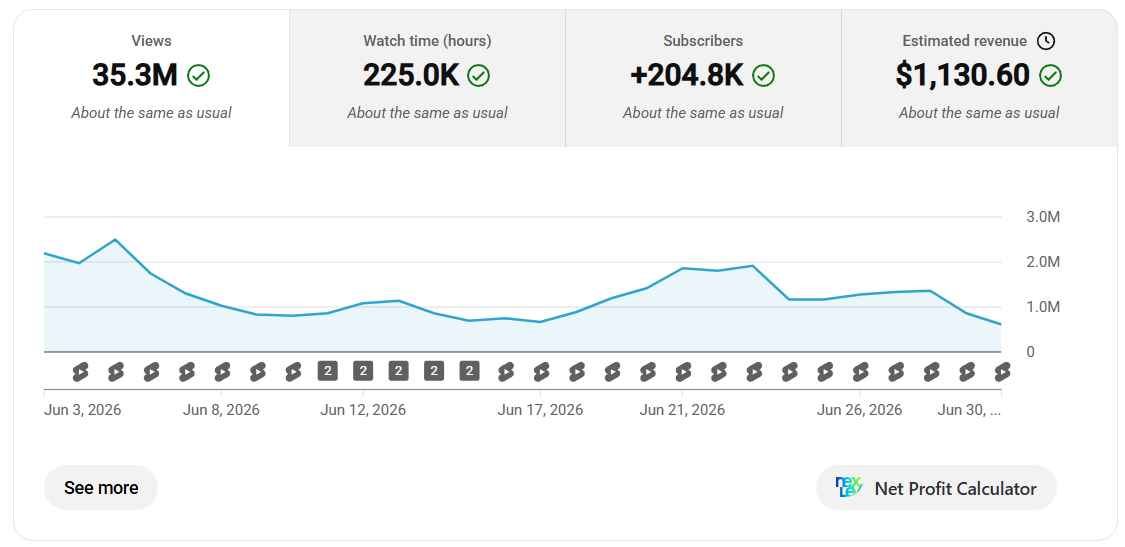Open the Subscribers metric tab
1125x547 pixels.
point(703,79)
